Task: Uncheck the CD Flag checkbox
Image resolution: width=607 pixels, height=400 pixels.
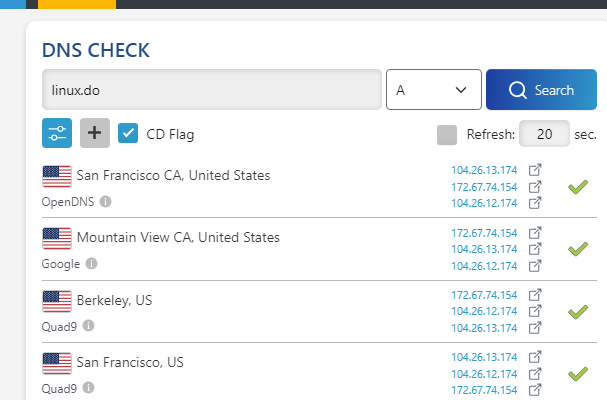Action: (x=128, y=133)
